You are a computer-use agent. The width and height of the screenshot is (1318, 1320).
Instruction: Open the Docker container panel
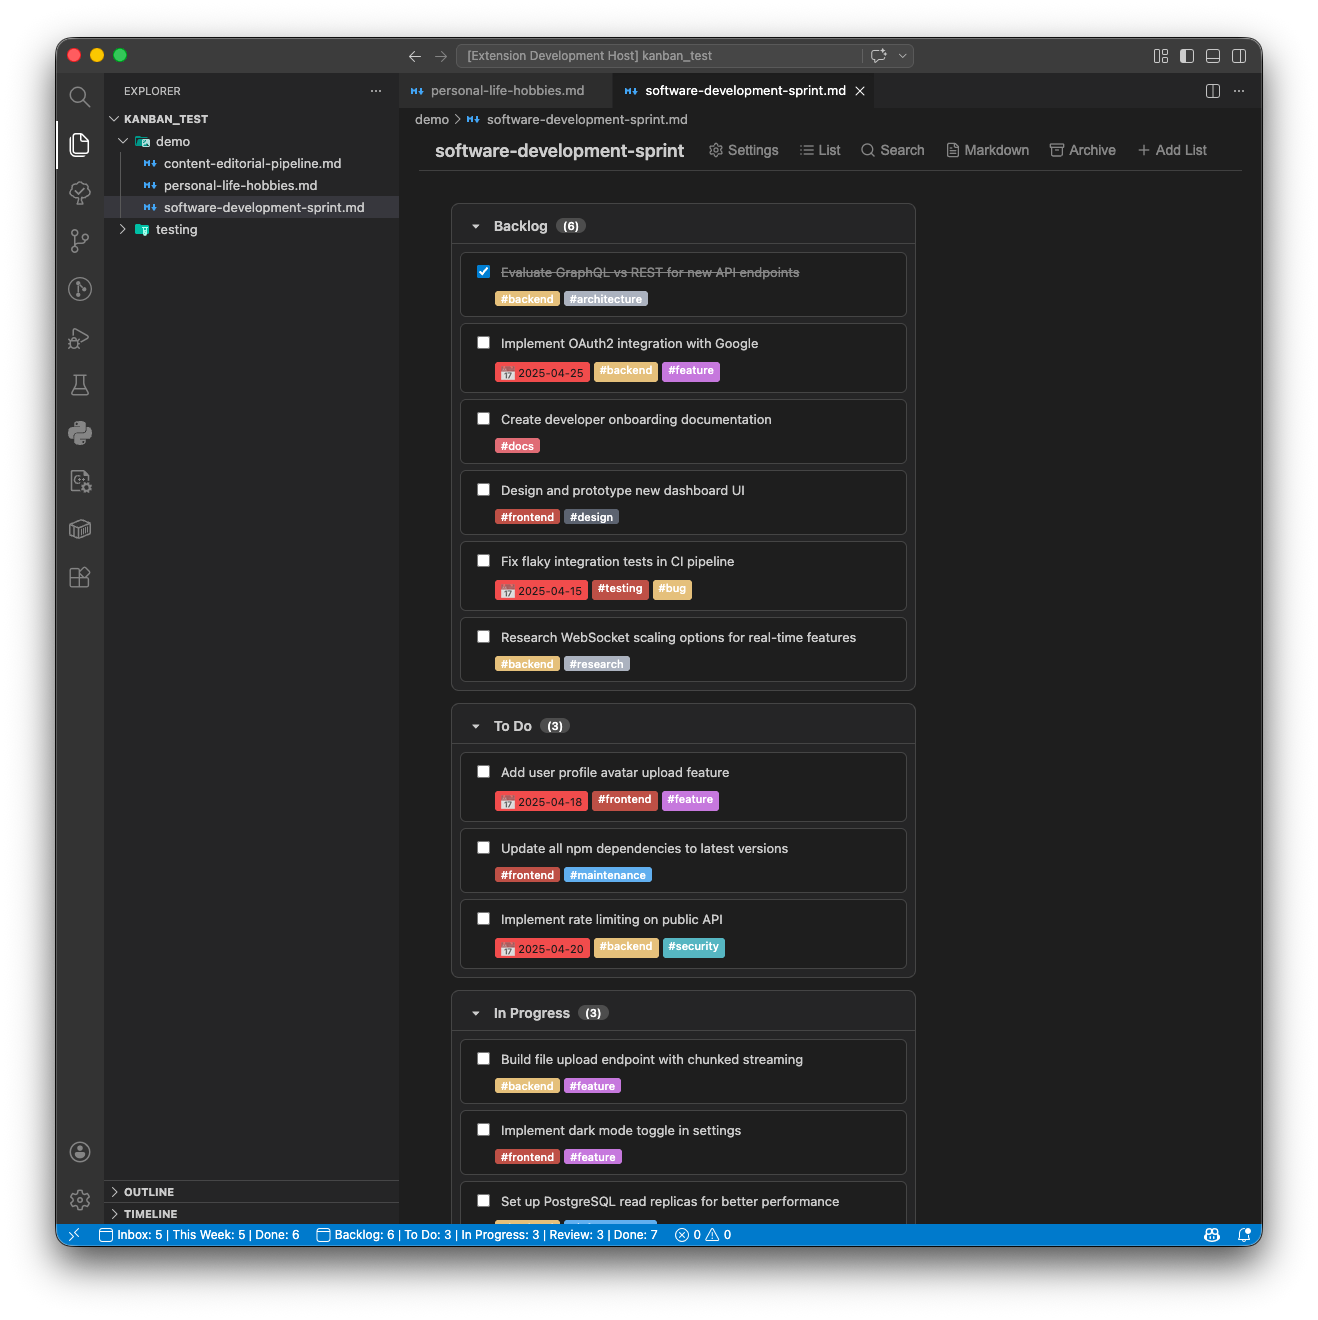(x=79, y=529)
